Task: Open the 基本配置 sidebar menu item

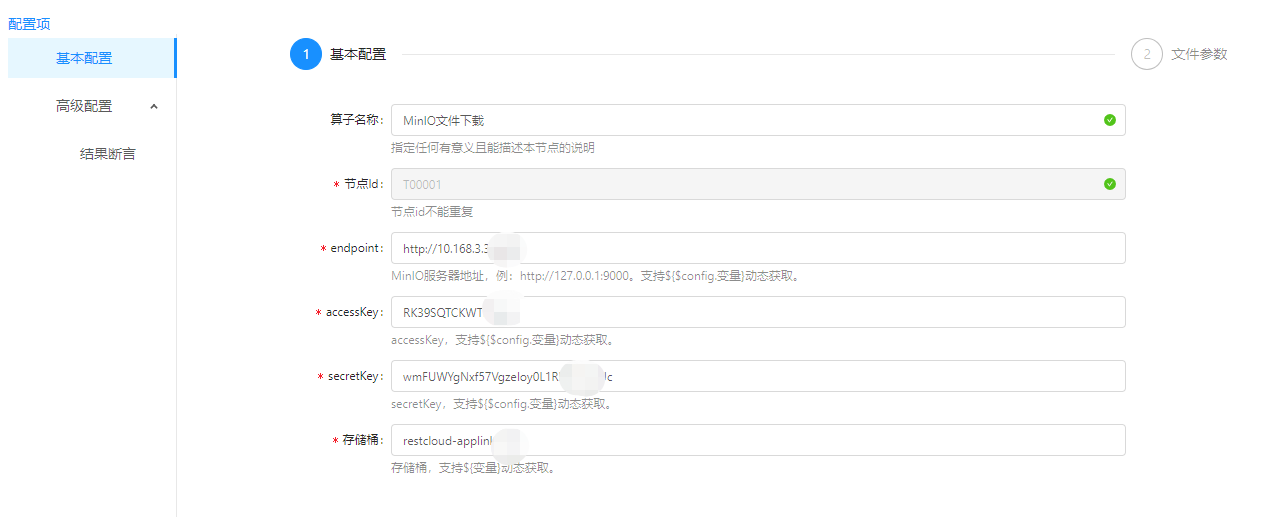Action: tap(84, 58)
